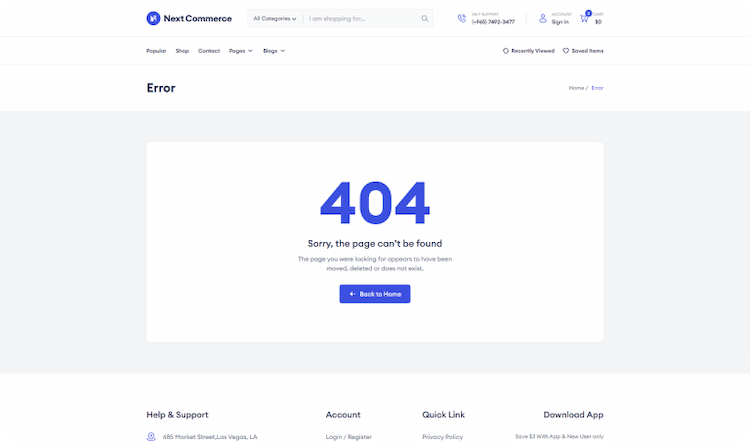Click the Next Commerce logo icon

click(x=153, y=18)
